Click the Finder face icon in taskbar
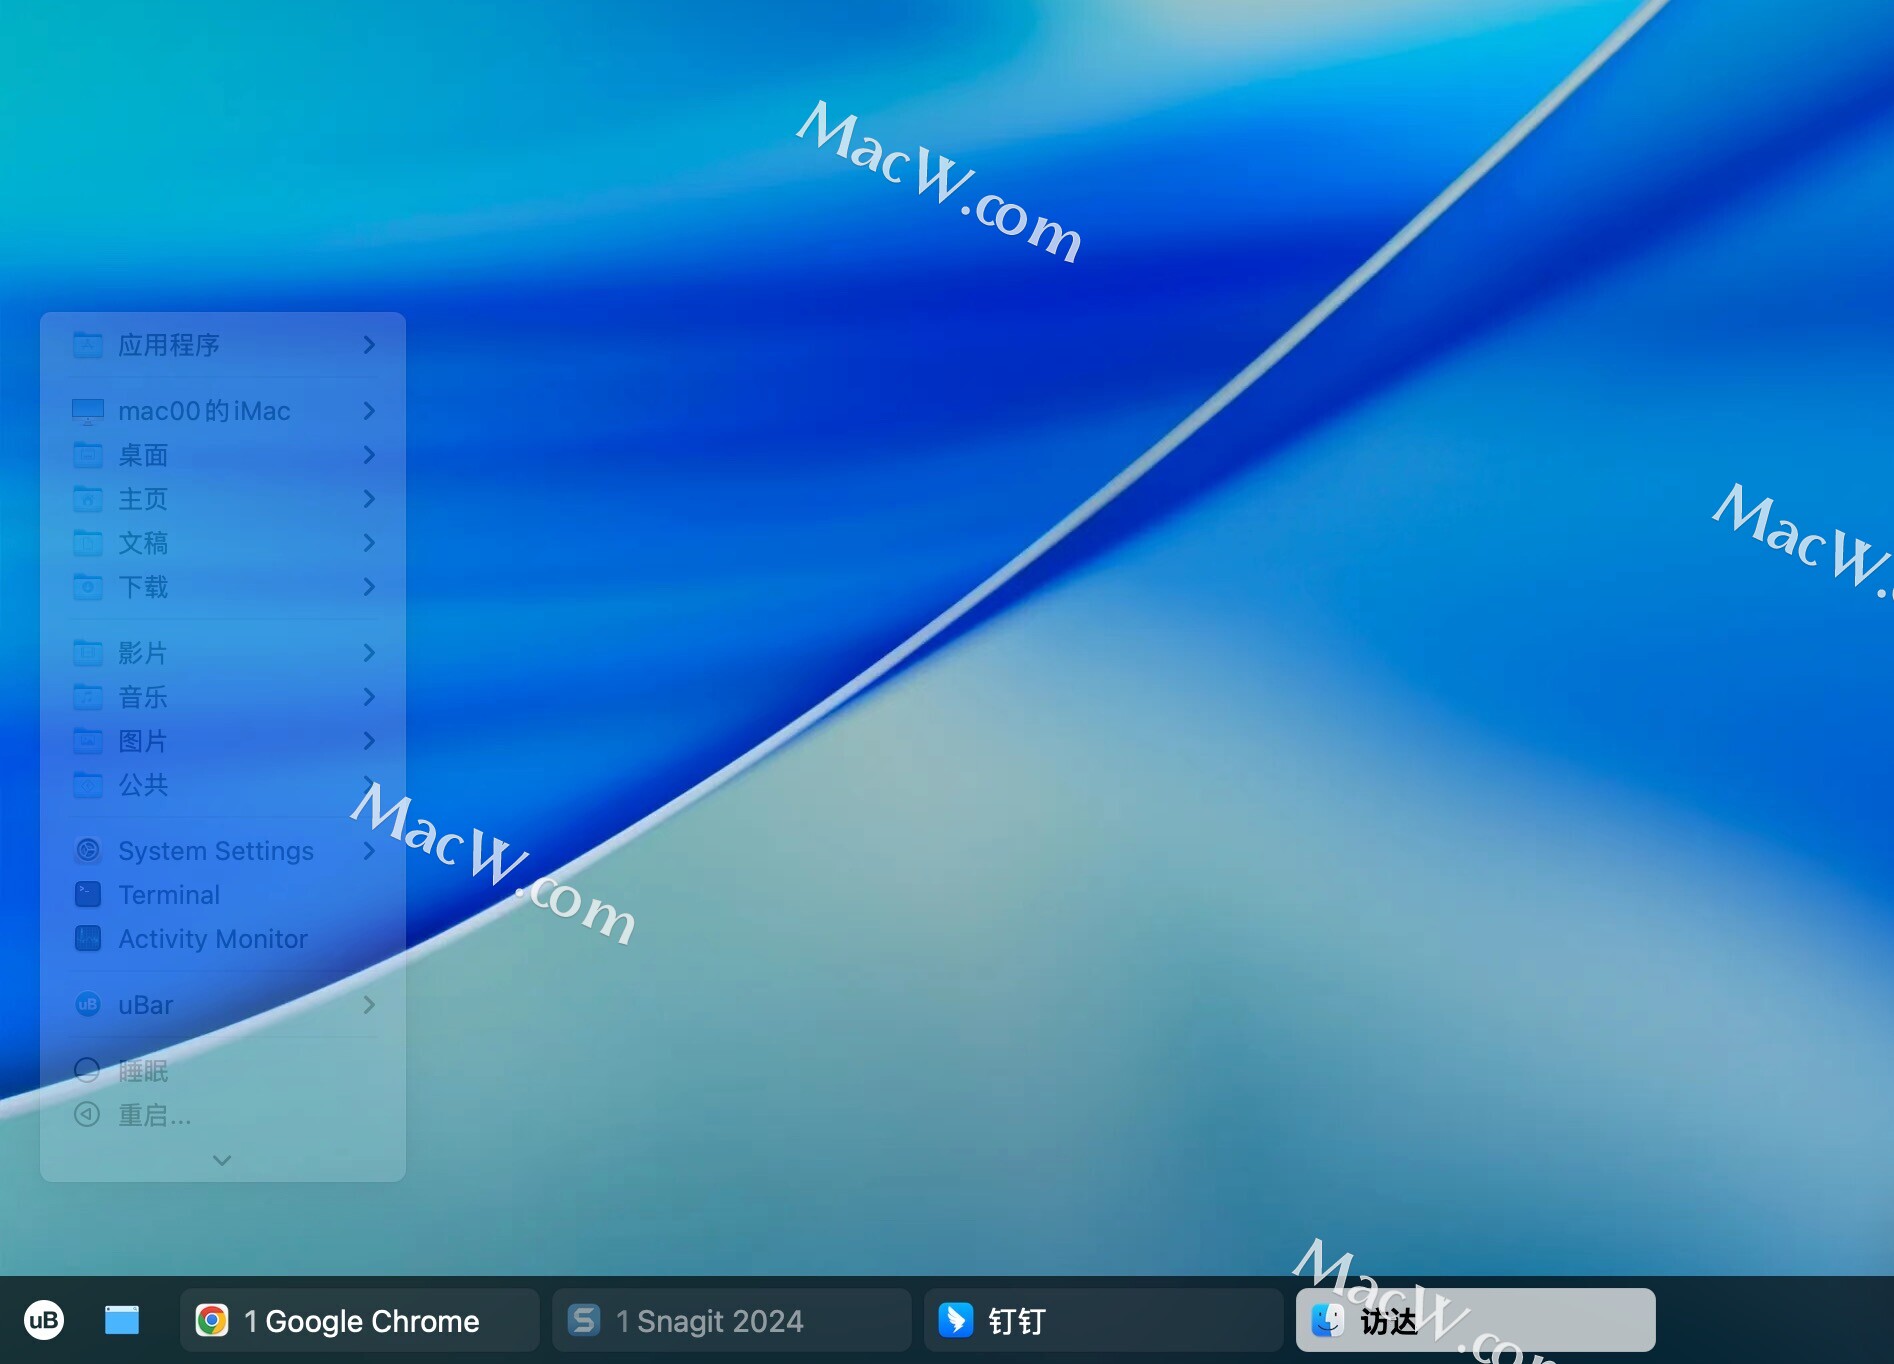The image size is (1894, 1364). (x=1328, y=1320)
